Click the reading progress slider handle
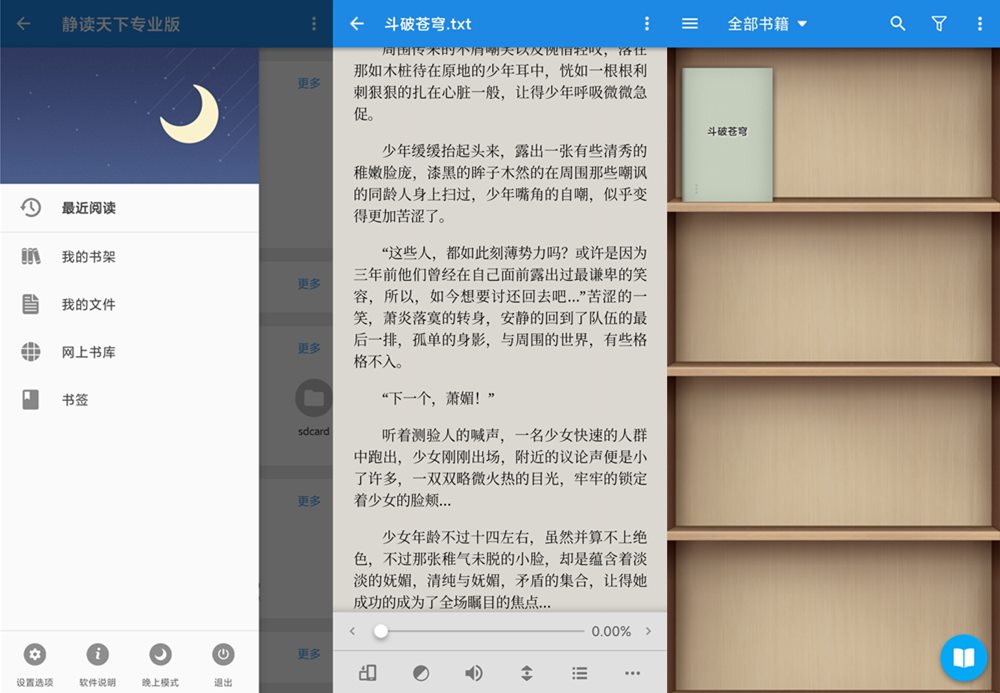The height and width of the screenshot is (693, 1000). tap(381, 631)
